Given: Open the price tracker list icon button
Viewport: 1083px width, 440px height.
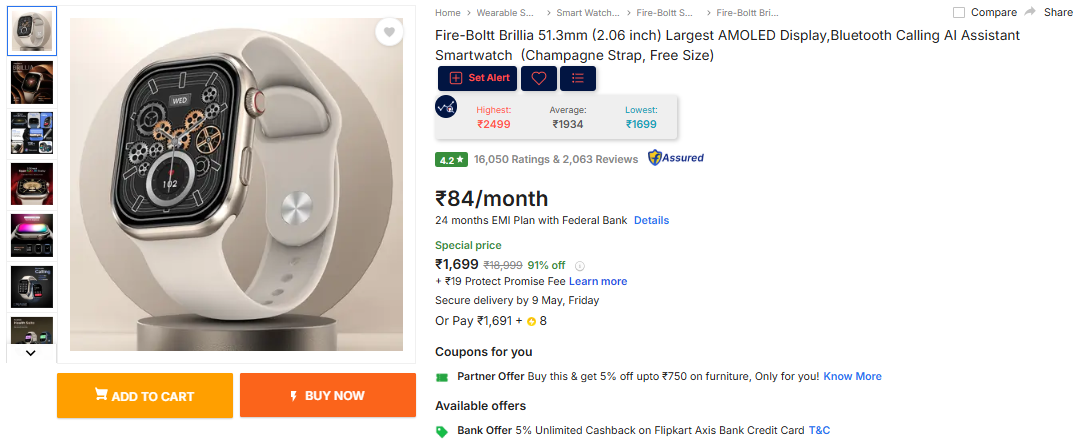Looking at the screenshot, I should point(578,78).
